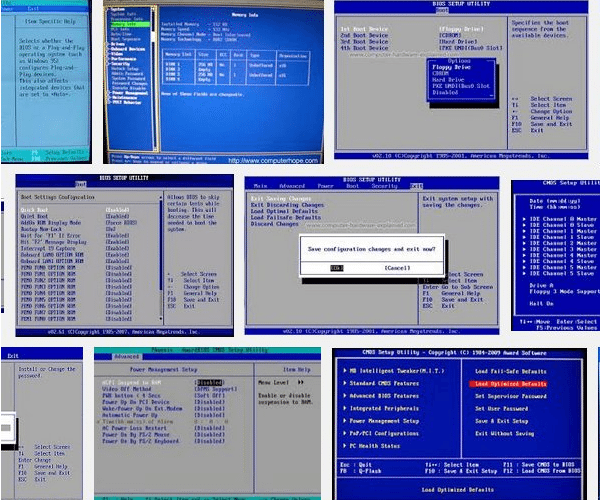Open the Boot tab beside Security
Viewport: 600px width, 500px height.
(352, 186)
